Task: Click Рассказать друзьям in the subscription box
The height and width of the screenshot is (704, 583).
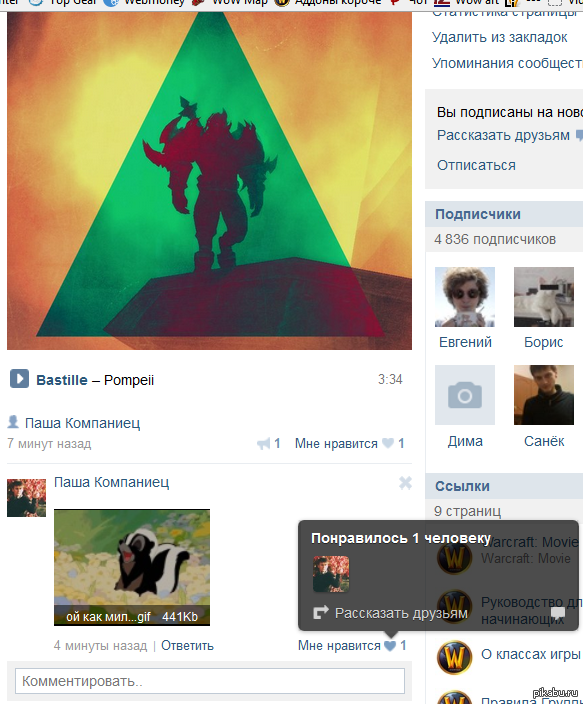Action: coord(503,135)
